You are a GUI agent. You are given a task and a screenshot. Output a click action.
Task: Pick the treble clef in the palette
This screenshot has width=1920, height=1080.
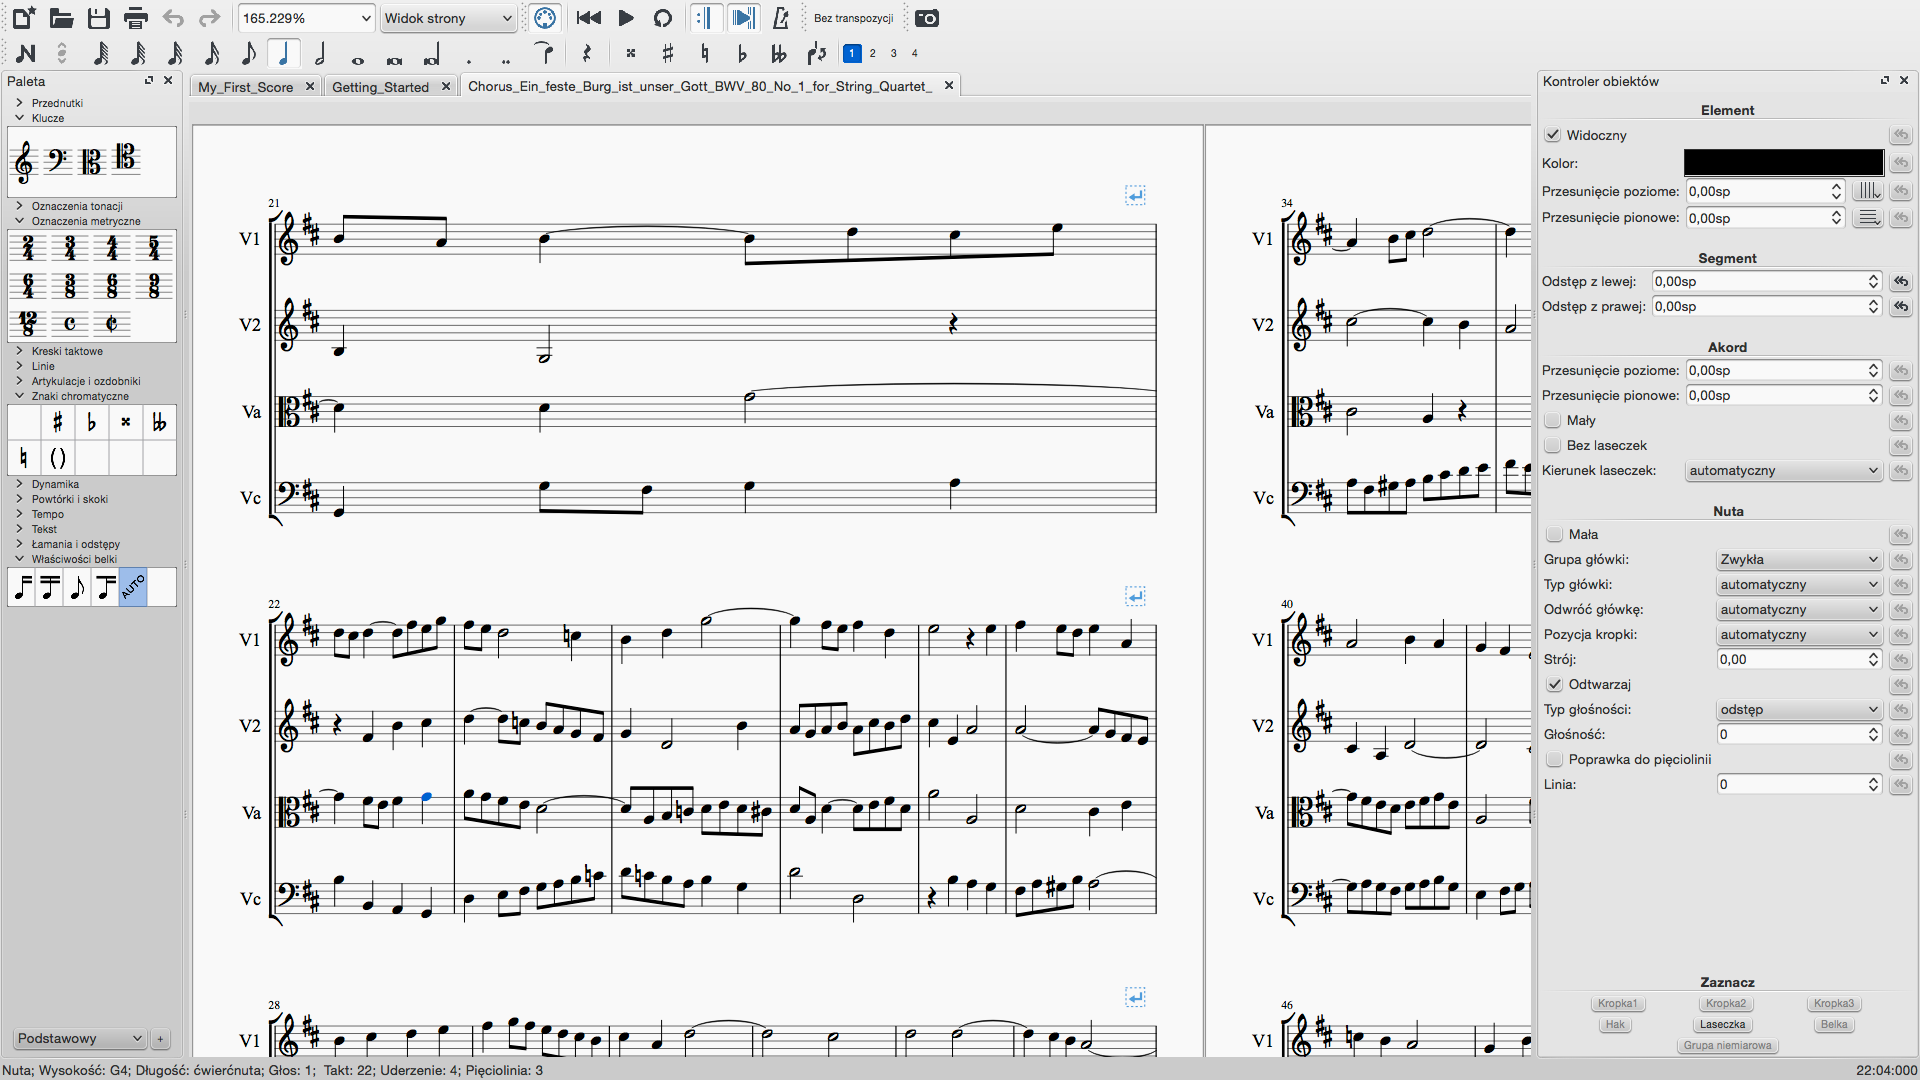click(25, 161)
